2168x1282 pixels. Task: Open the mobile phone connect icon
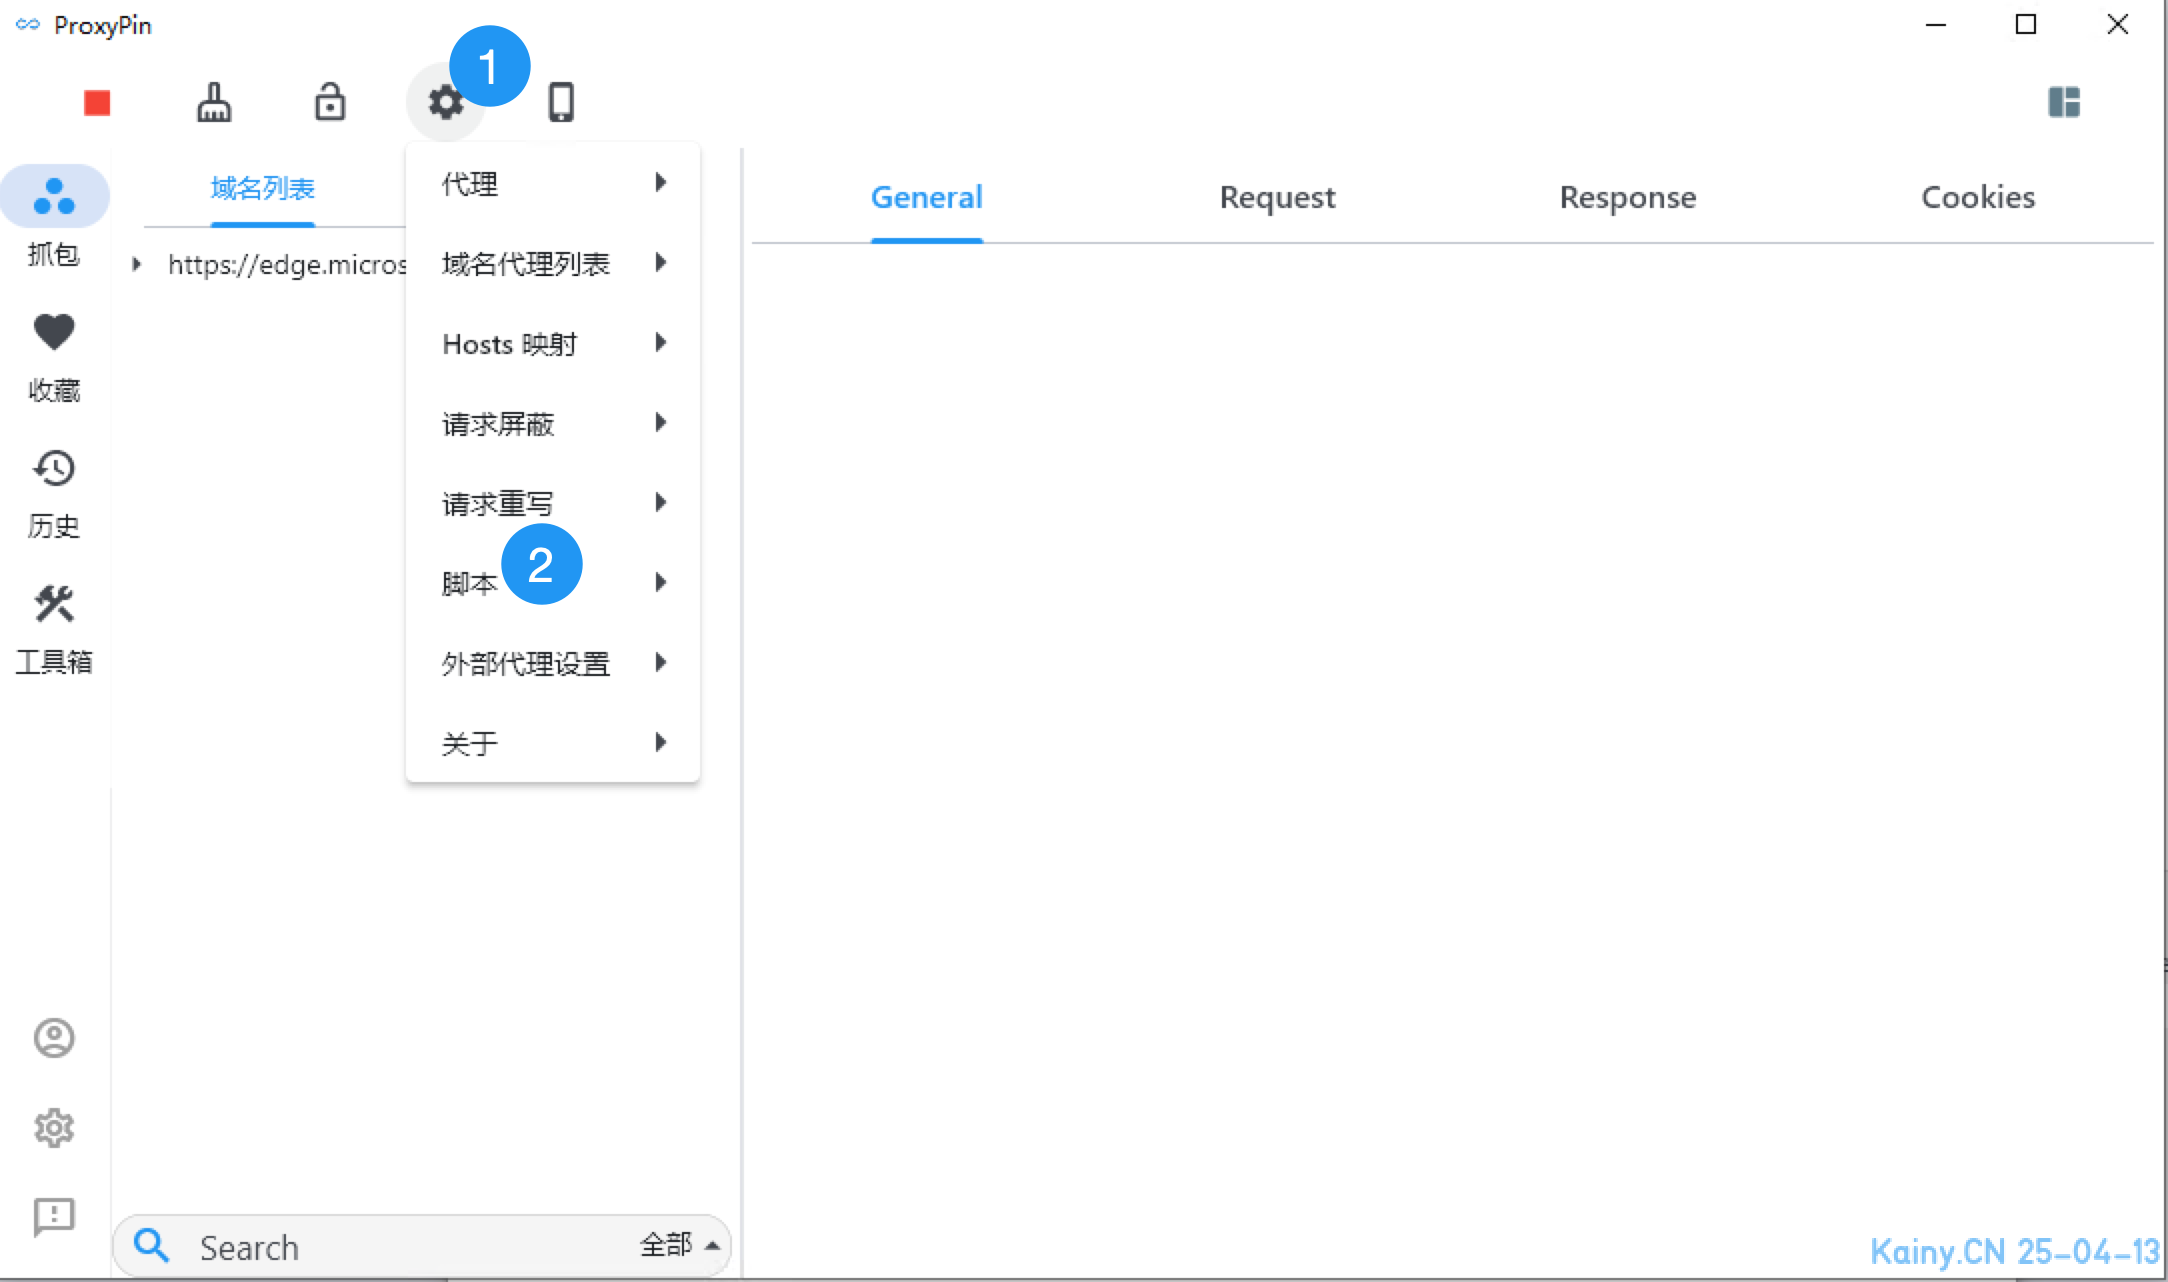point(561,103)
